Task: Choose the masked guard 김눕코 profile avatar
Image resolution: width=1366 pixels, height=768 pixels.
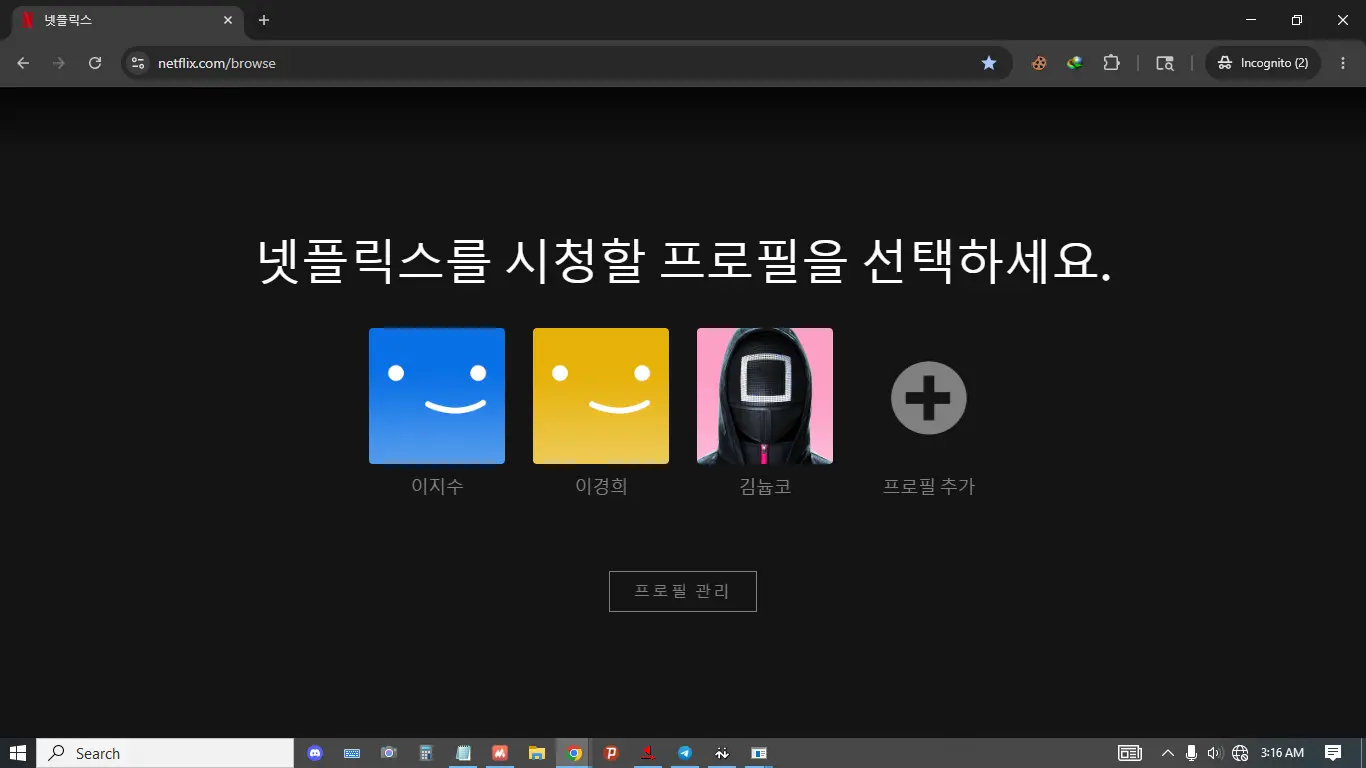Action: pos(765,396)
